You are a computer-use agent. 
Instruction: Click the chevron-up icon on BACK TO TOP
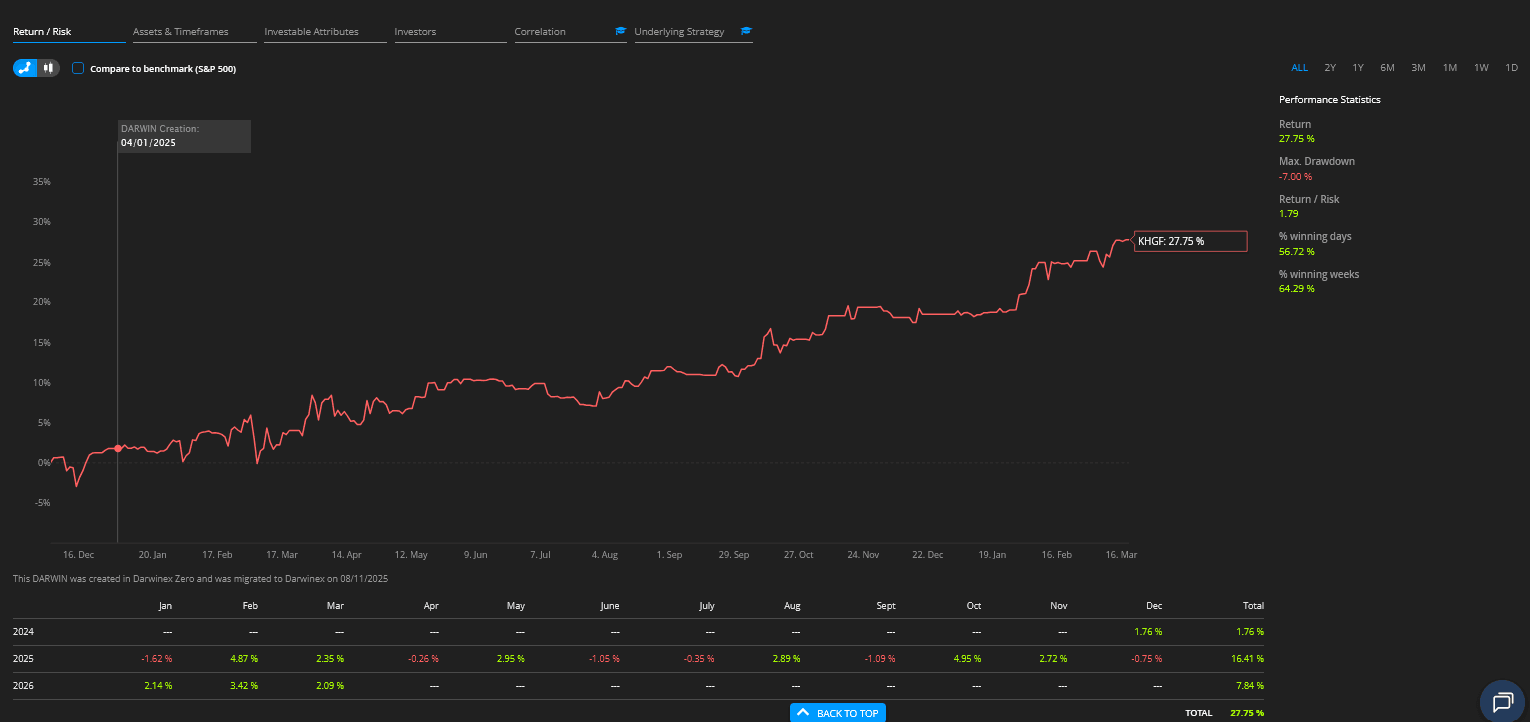point(802,712)
